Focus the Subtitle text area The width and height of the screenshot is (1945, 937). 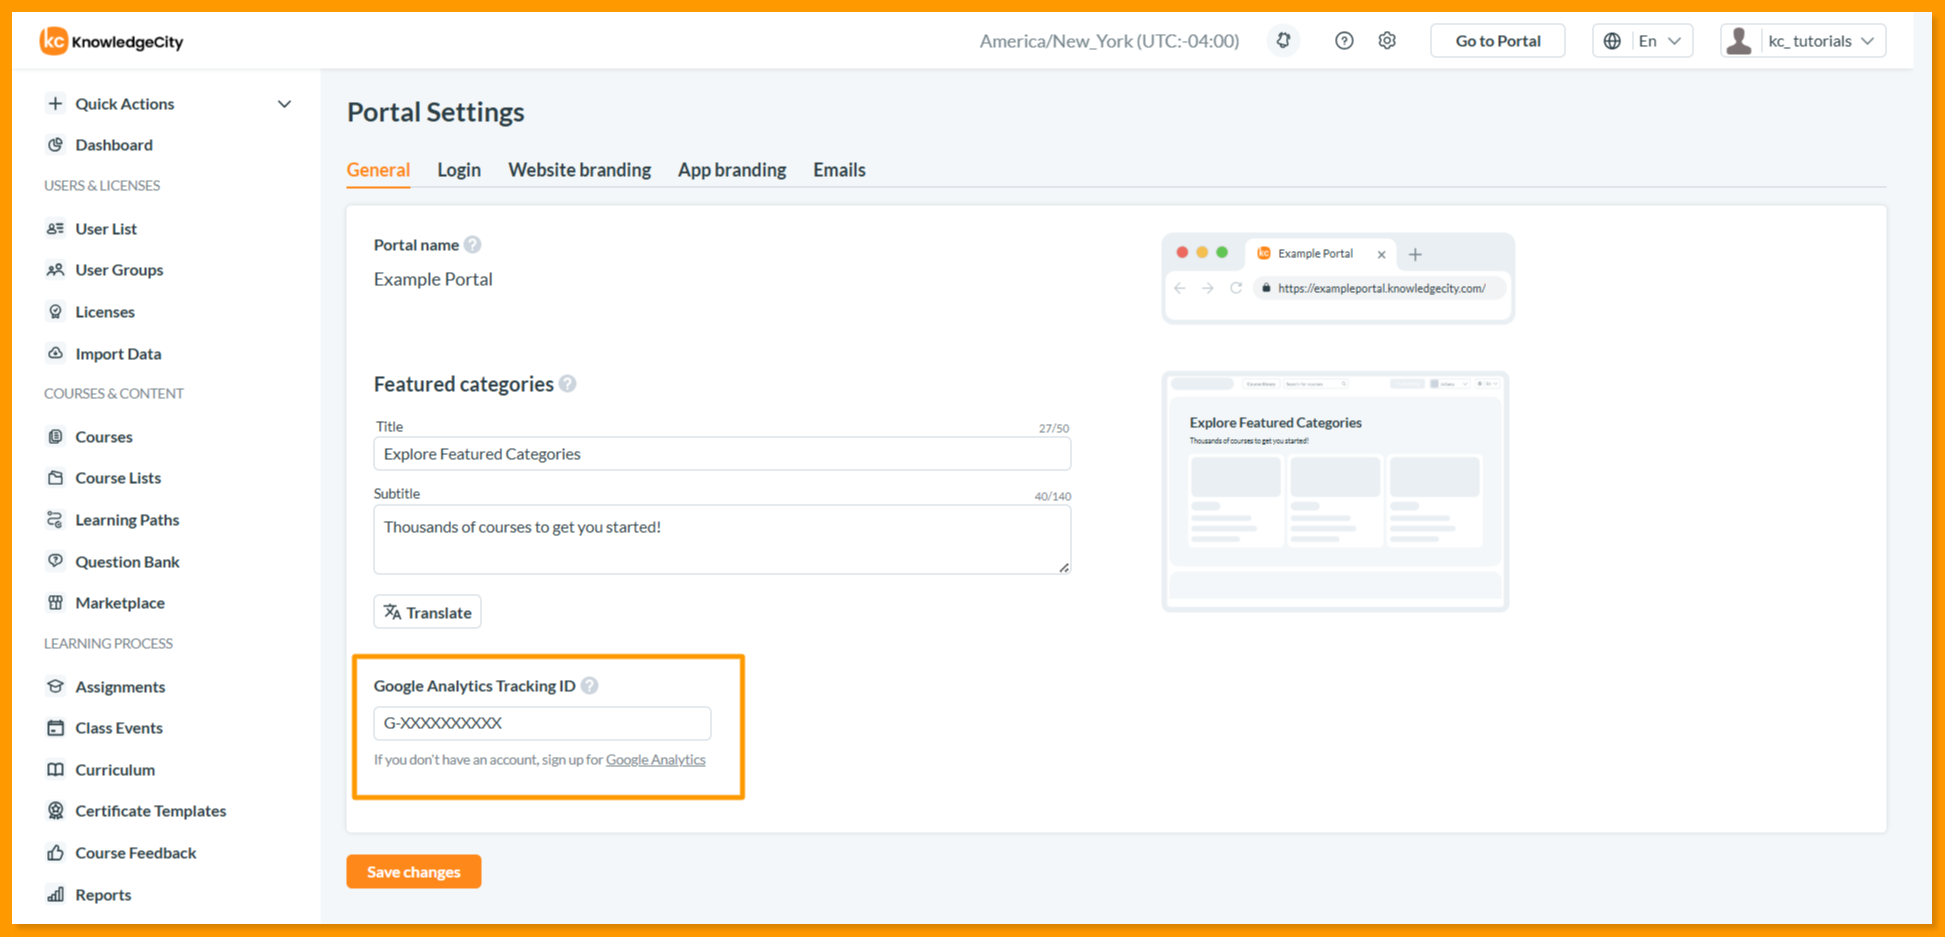(722, 540)
